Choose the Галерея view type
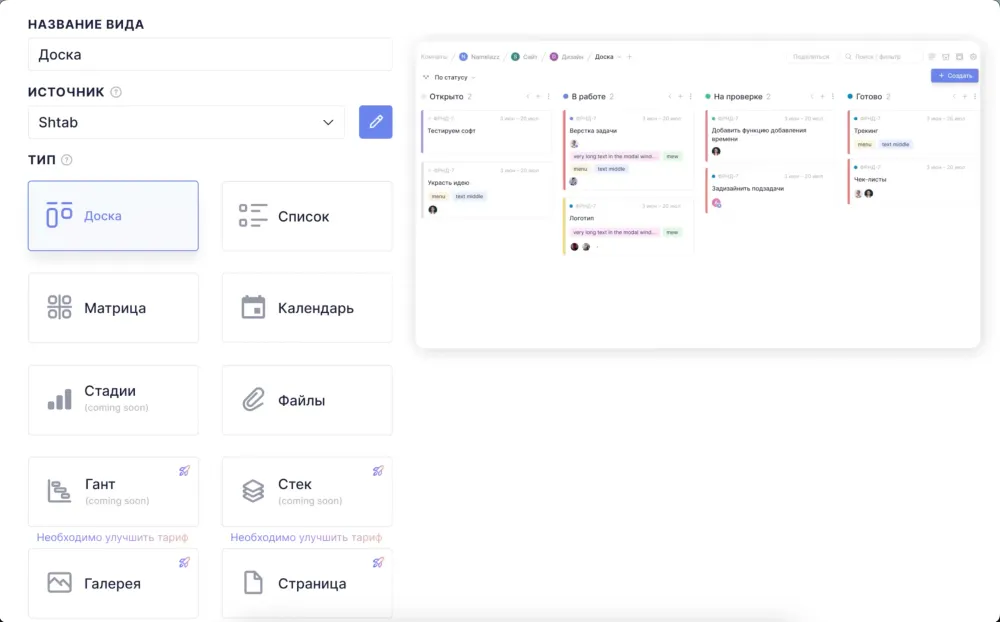 (113, 582)
